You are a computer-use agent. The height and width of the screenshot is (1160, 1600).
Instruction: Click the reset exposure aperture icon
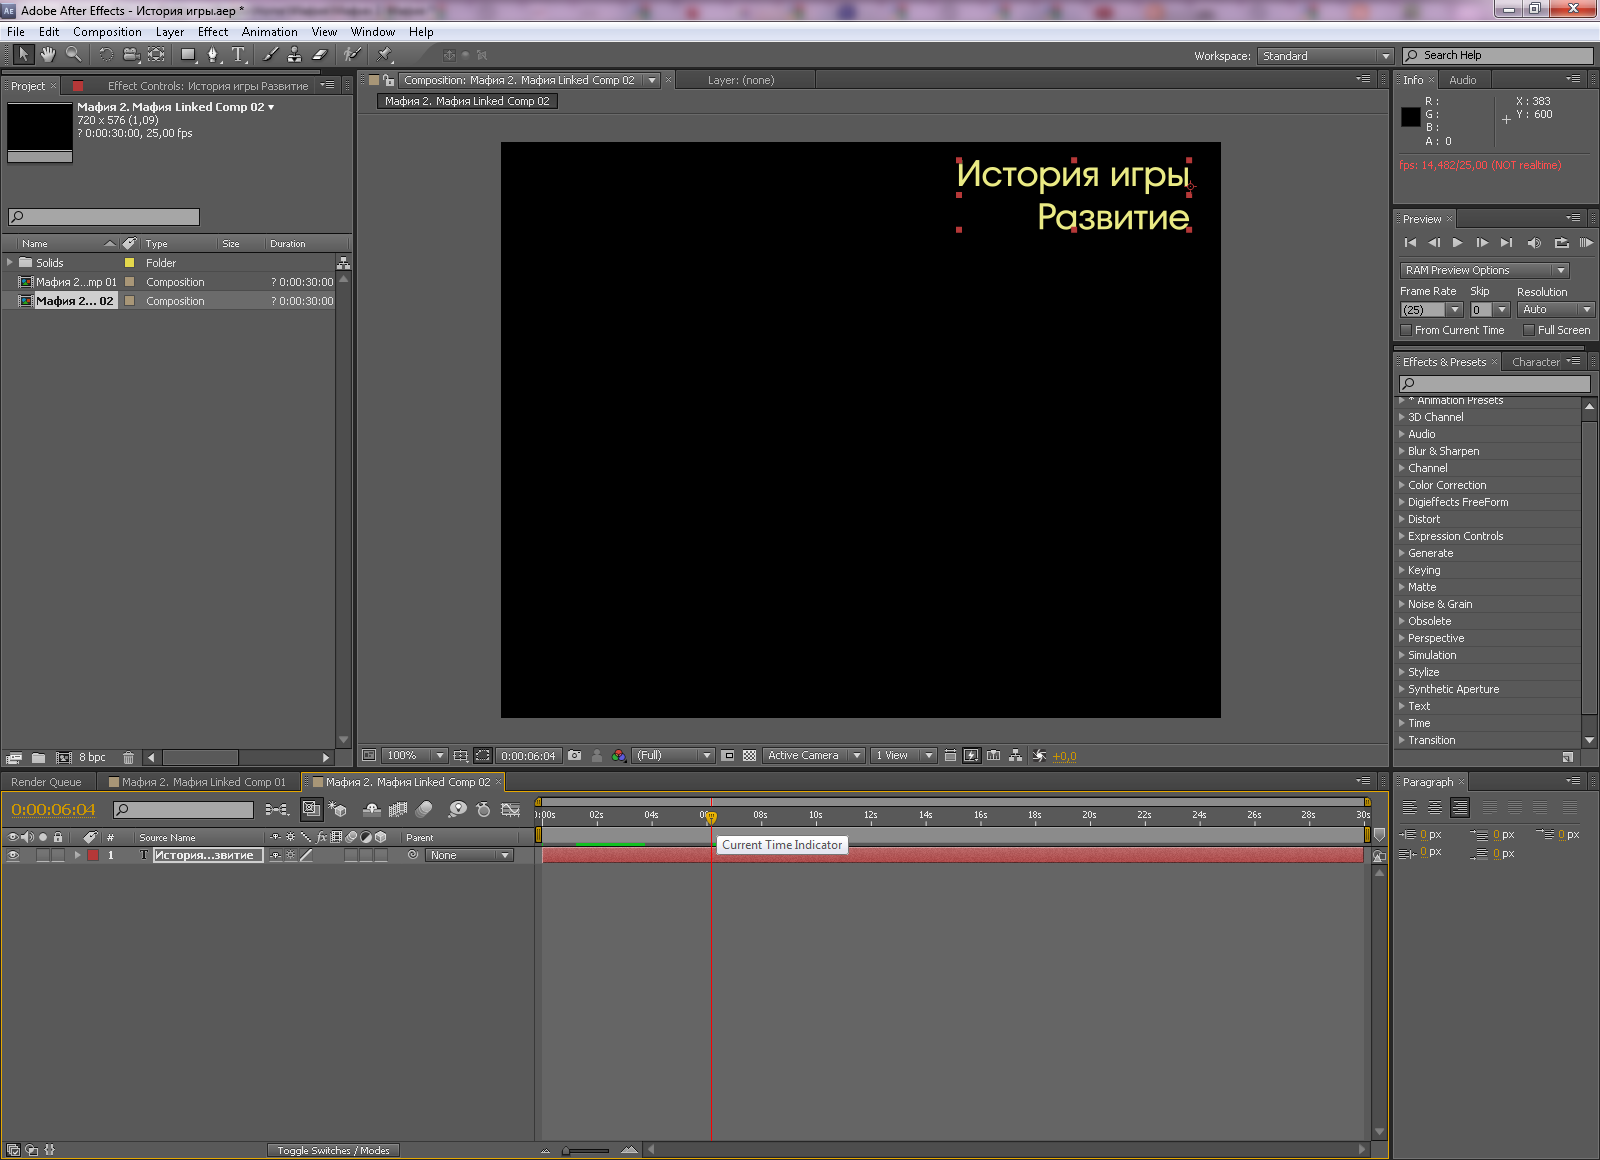(x=1040, y=756)
